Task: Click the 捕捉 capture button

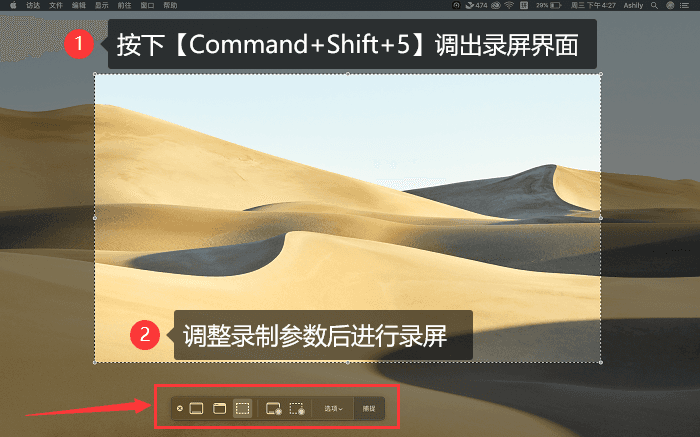Action: coord(369,408)
